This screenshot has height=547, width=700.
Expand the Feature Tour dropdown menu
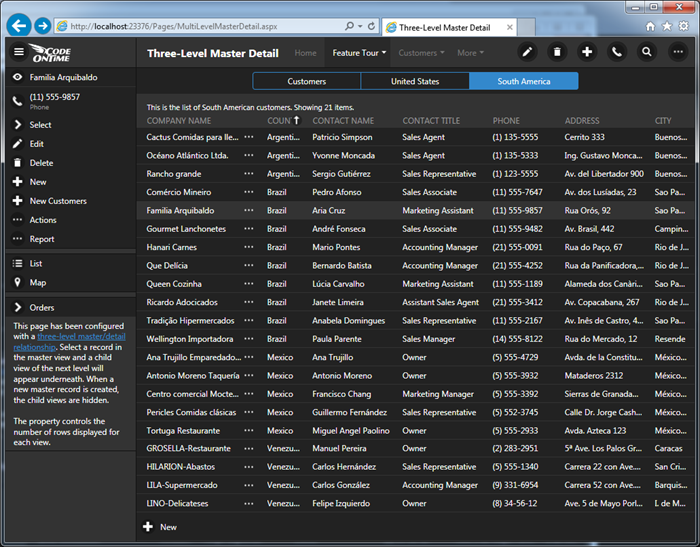(359, 53)
